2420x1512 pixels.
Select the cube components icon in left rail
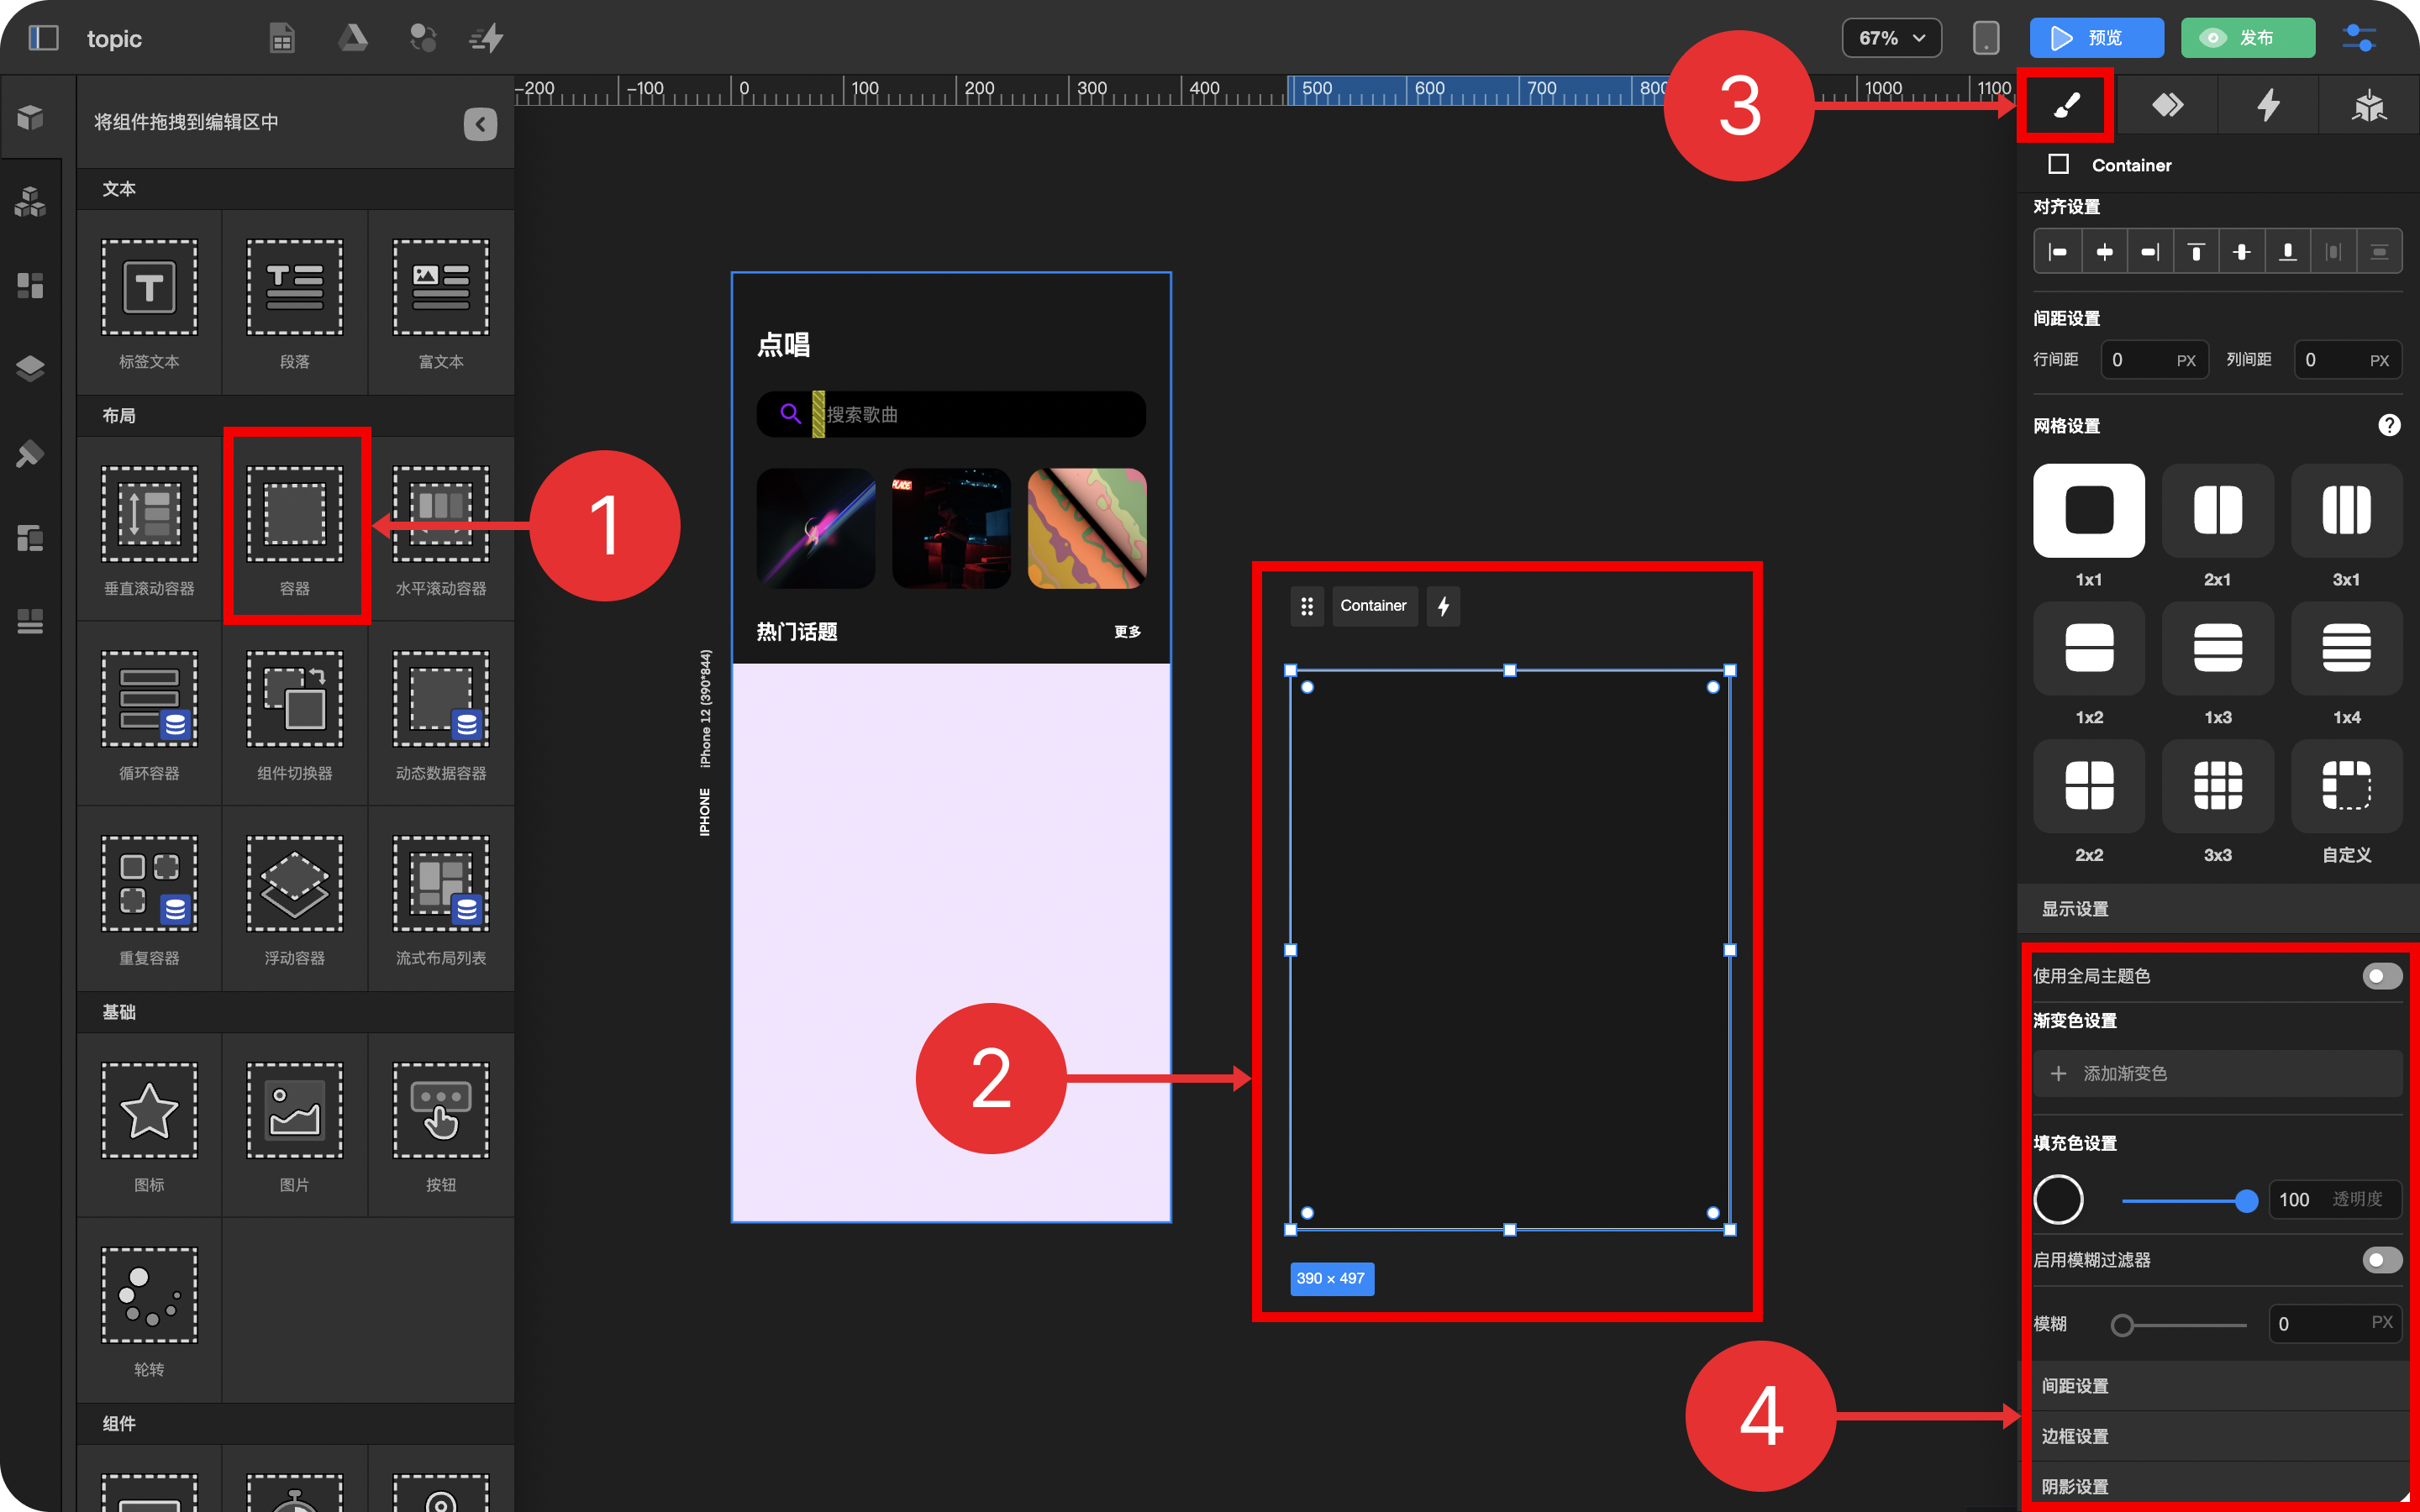tap(30, 118)
